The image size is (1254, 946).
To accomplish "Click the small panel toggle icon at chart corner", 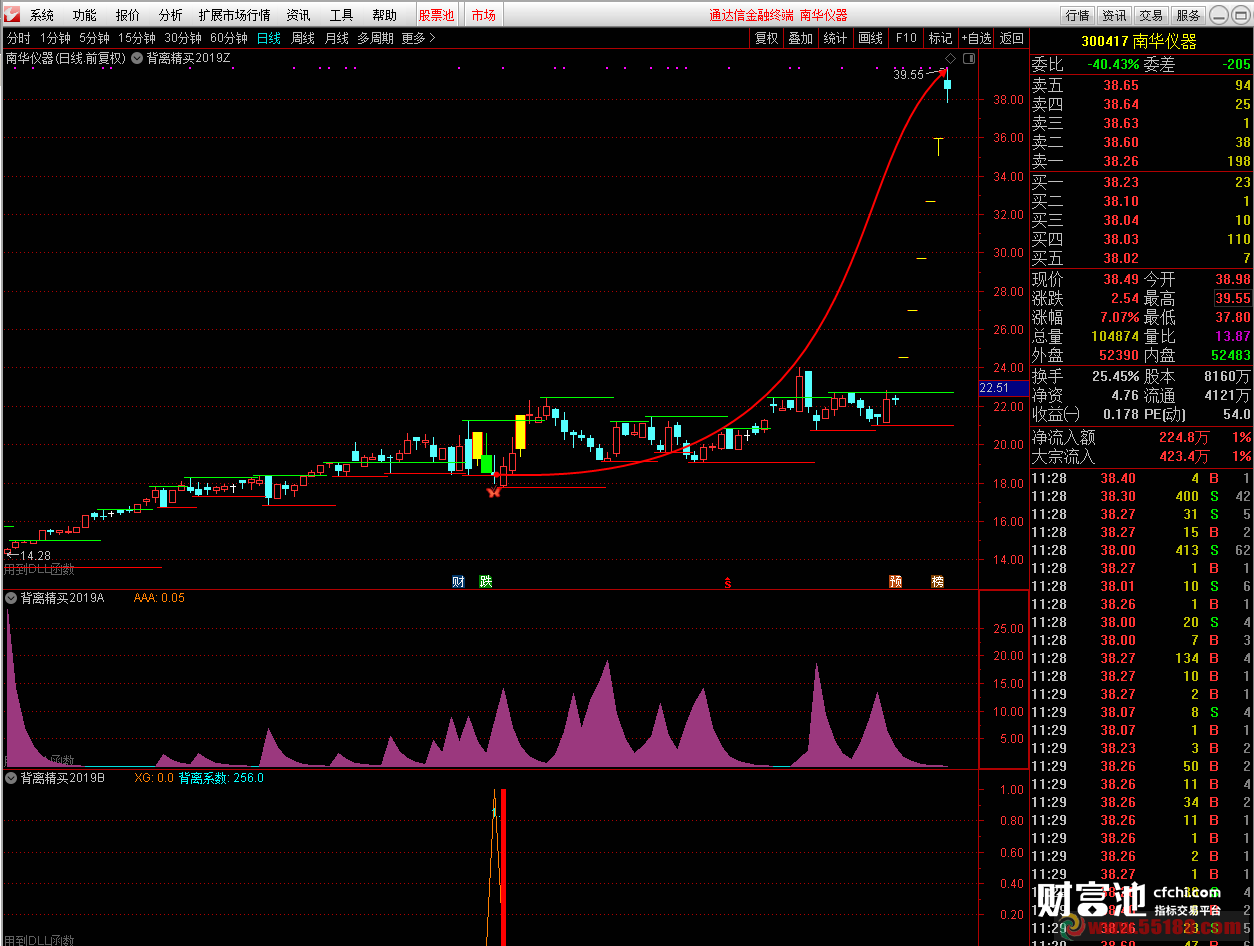I will tap(968, 59).
